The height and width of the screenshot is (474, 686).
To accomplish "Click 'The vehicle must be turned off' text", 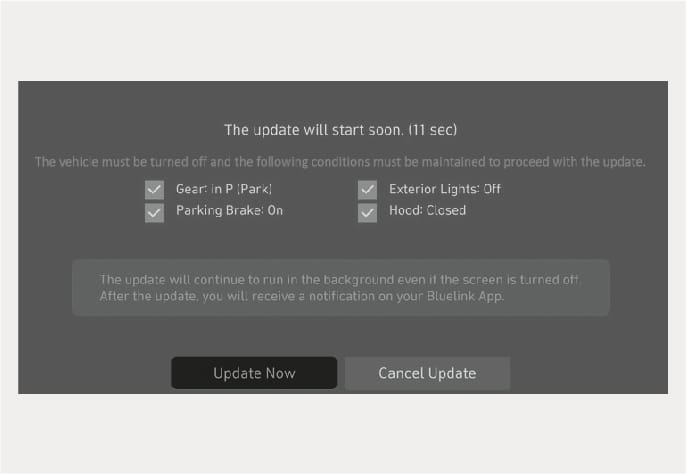I will tap(120, 162).
